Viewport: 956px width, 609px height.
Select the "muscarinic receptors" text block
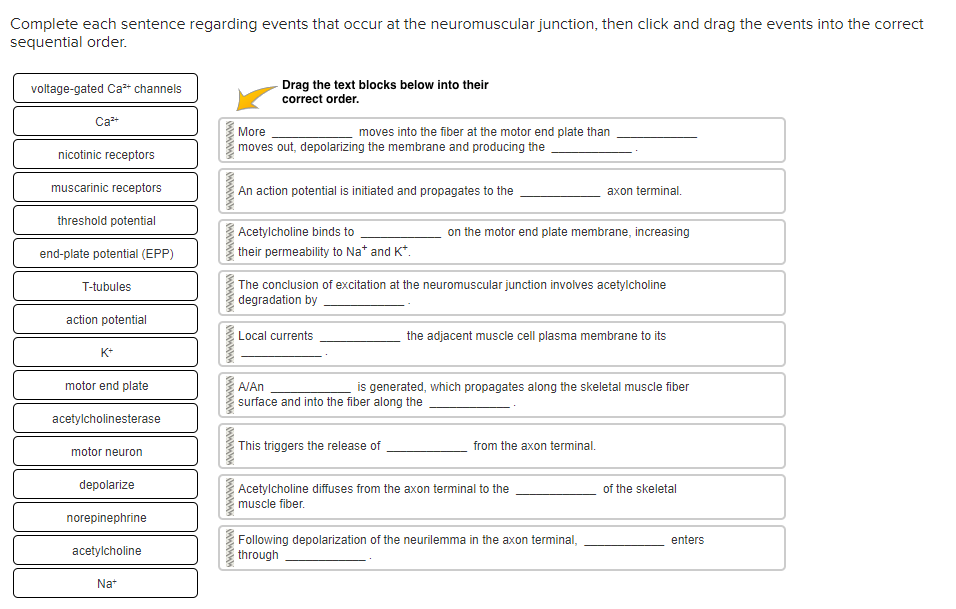pyautogui.click(x=104, y=187)
